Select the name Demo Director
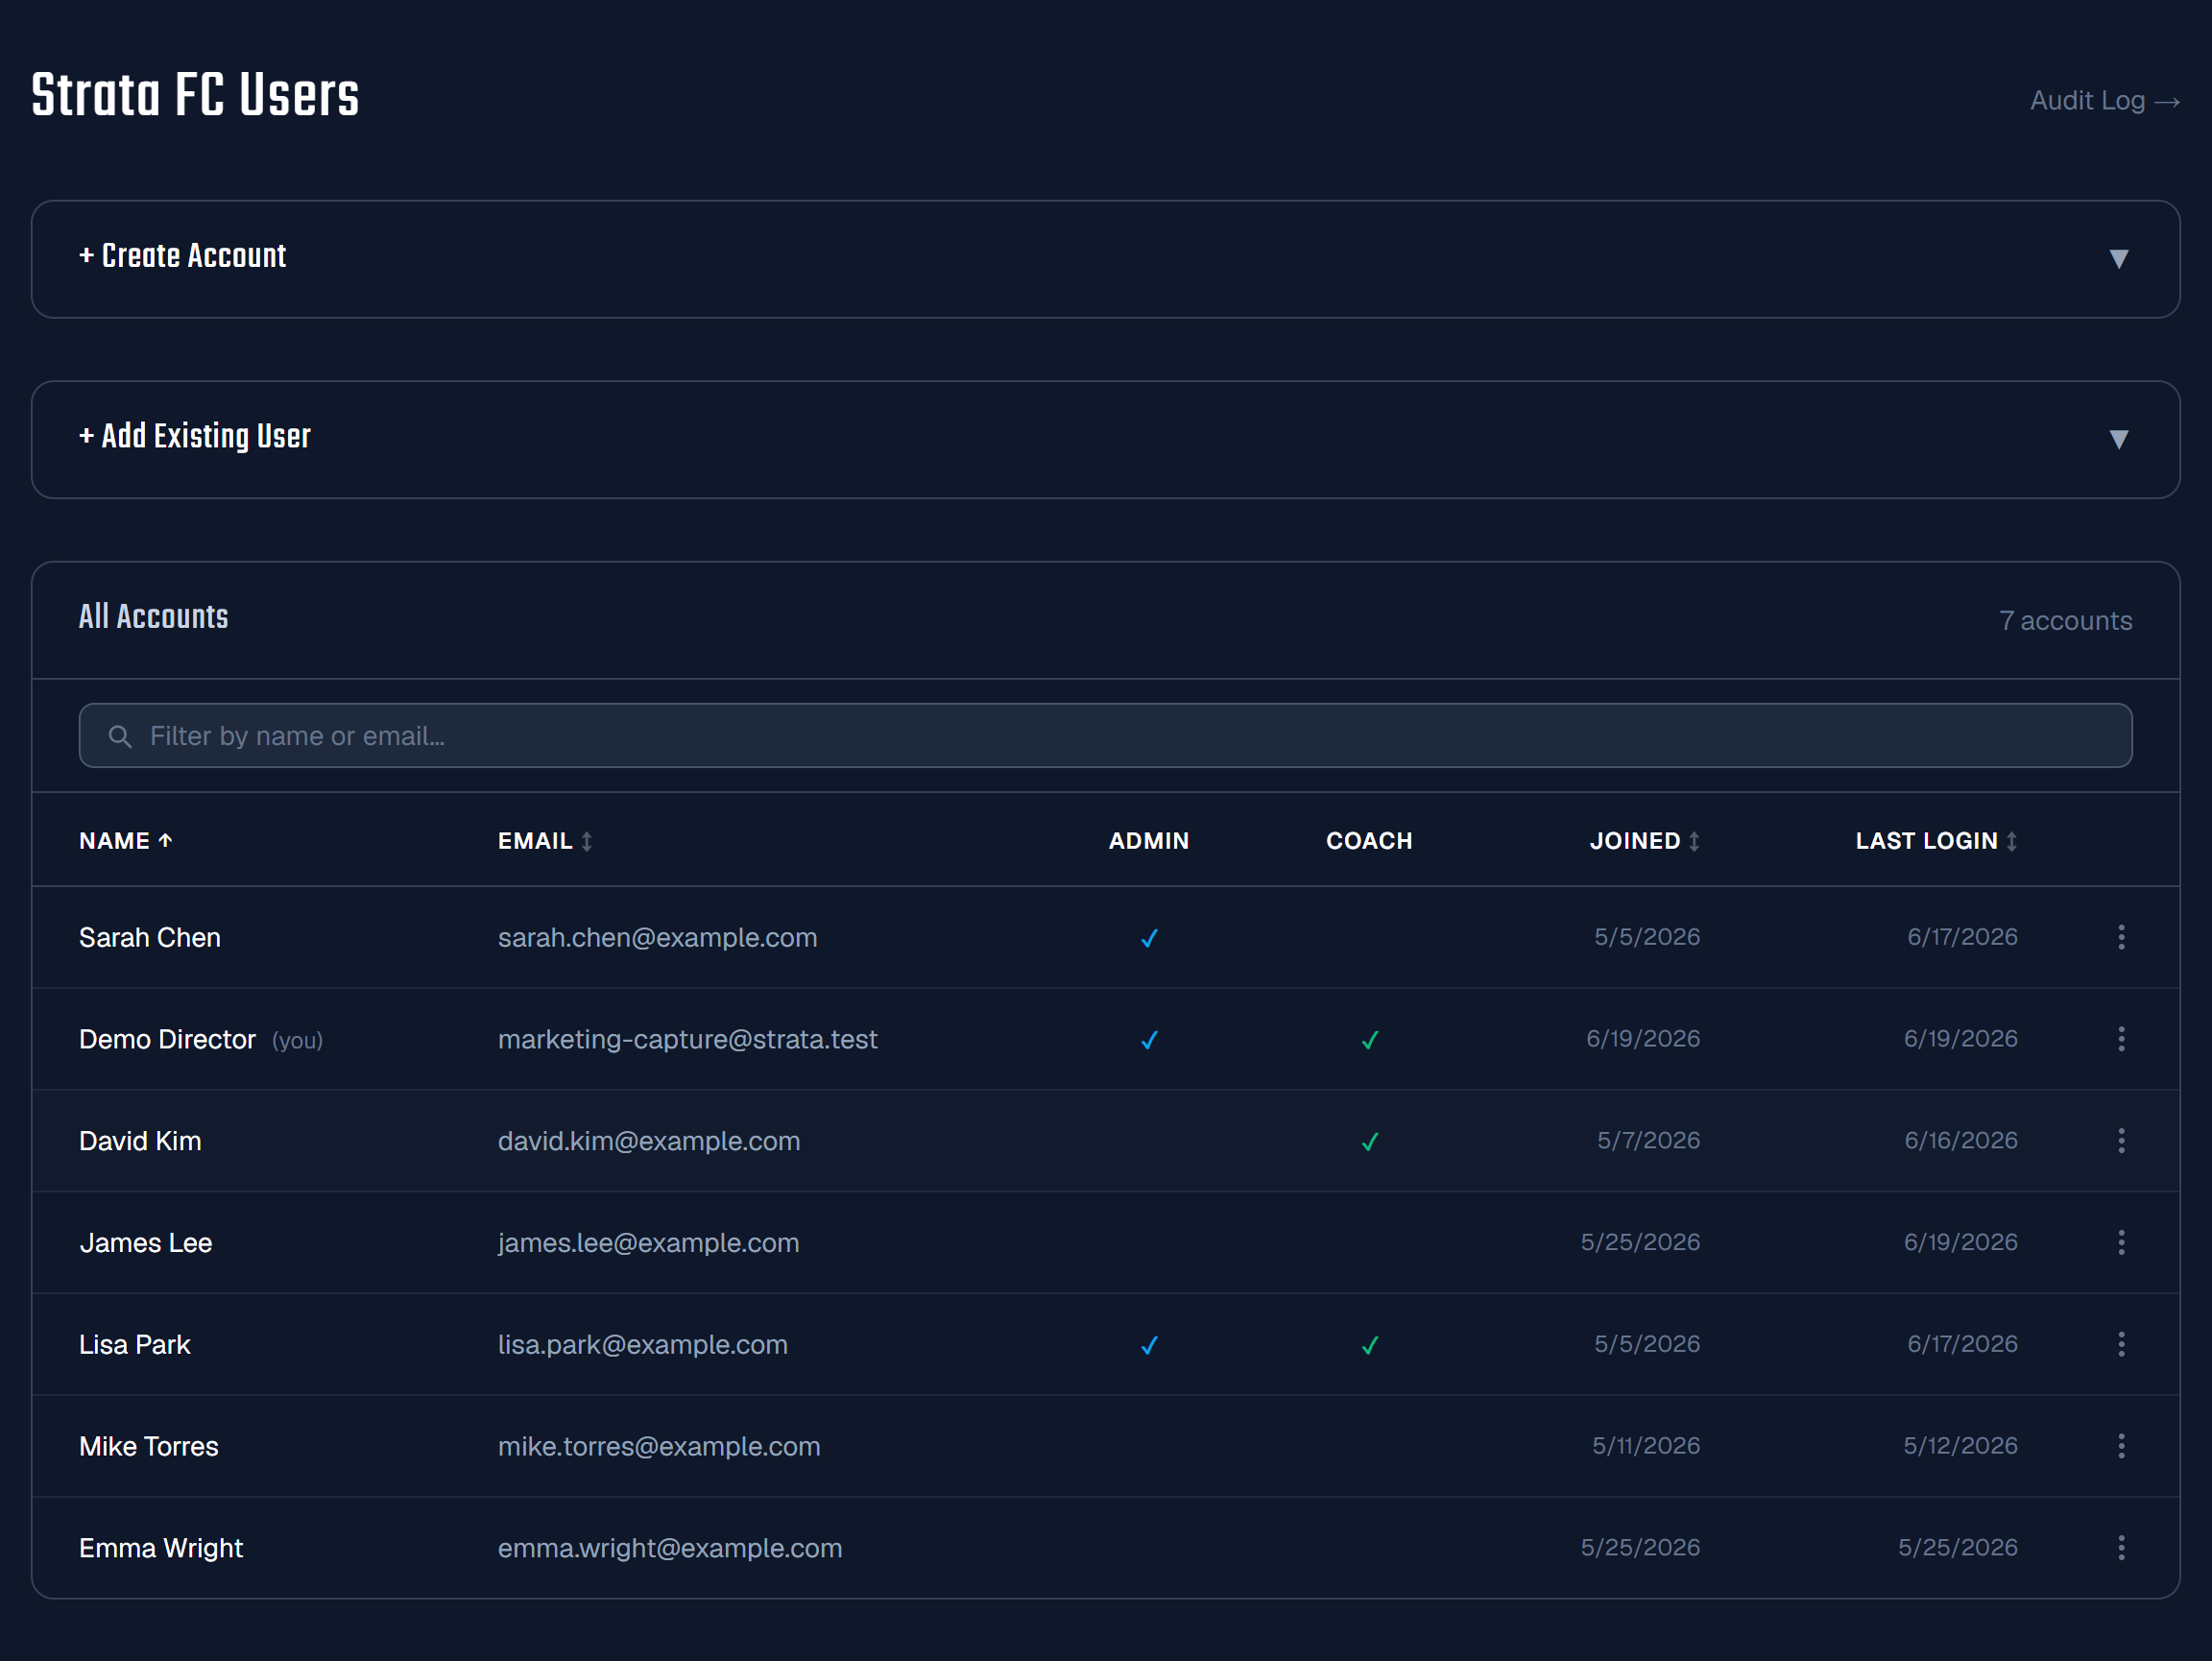2212x1661 pixels. (167, 1040)
